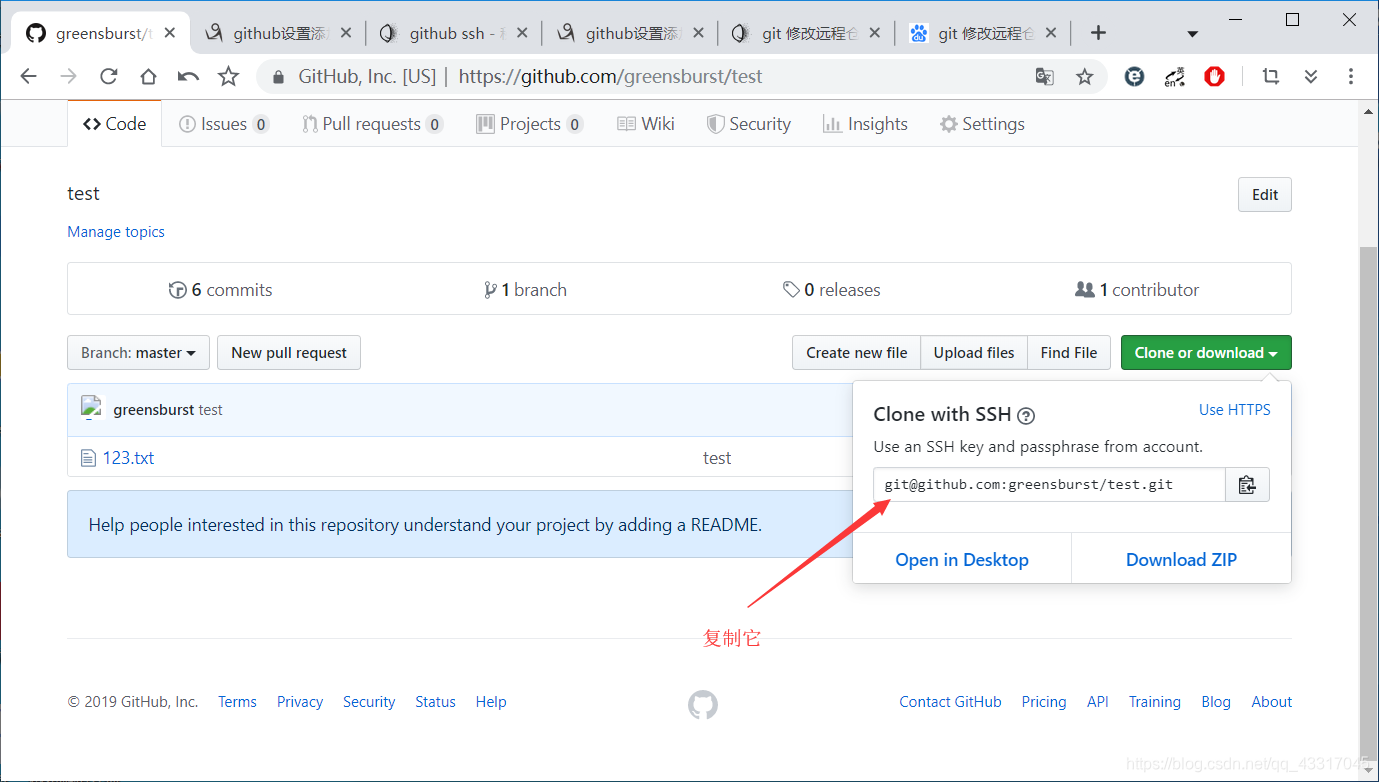Close the greensburst GitHub tab
Viewport: 1379px width, 782px height.
click(x=169, y=33)
